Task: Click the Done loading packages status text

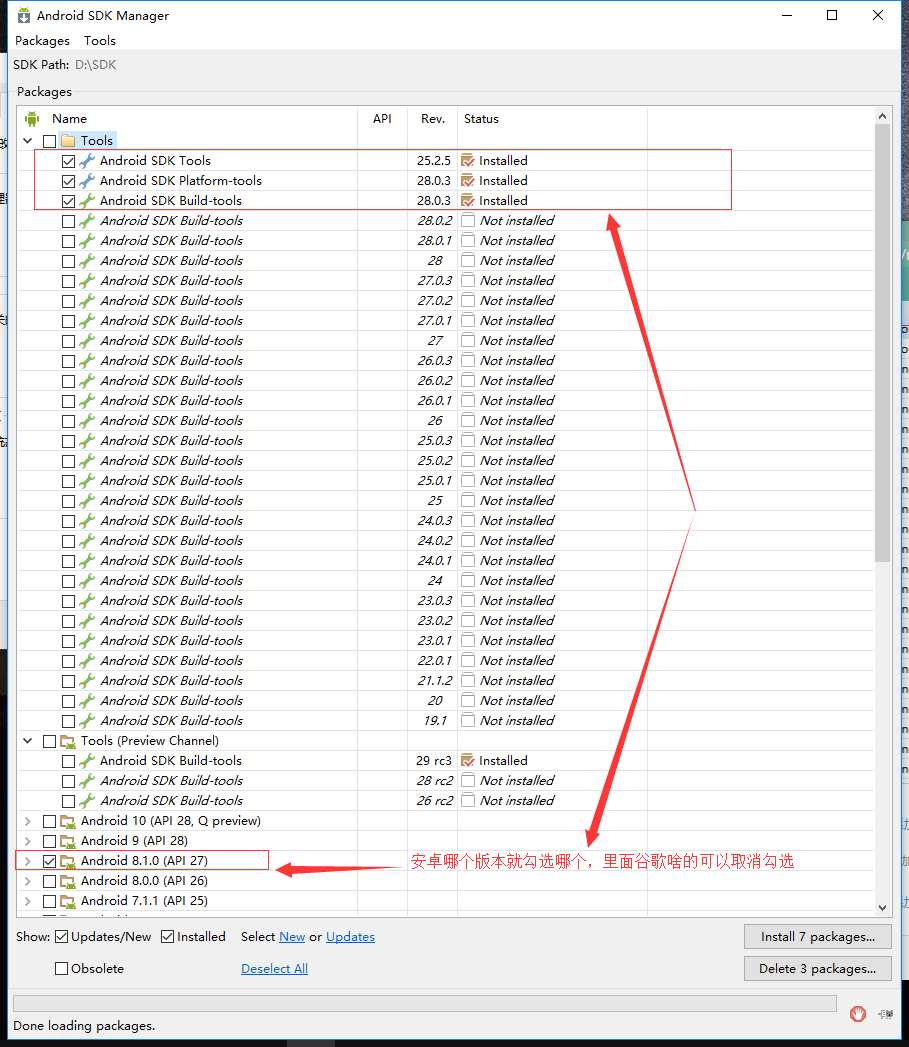Action: pyautogui.click(x=84, y=1026)
